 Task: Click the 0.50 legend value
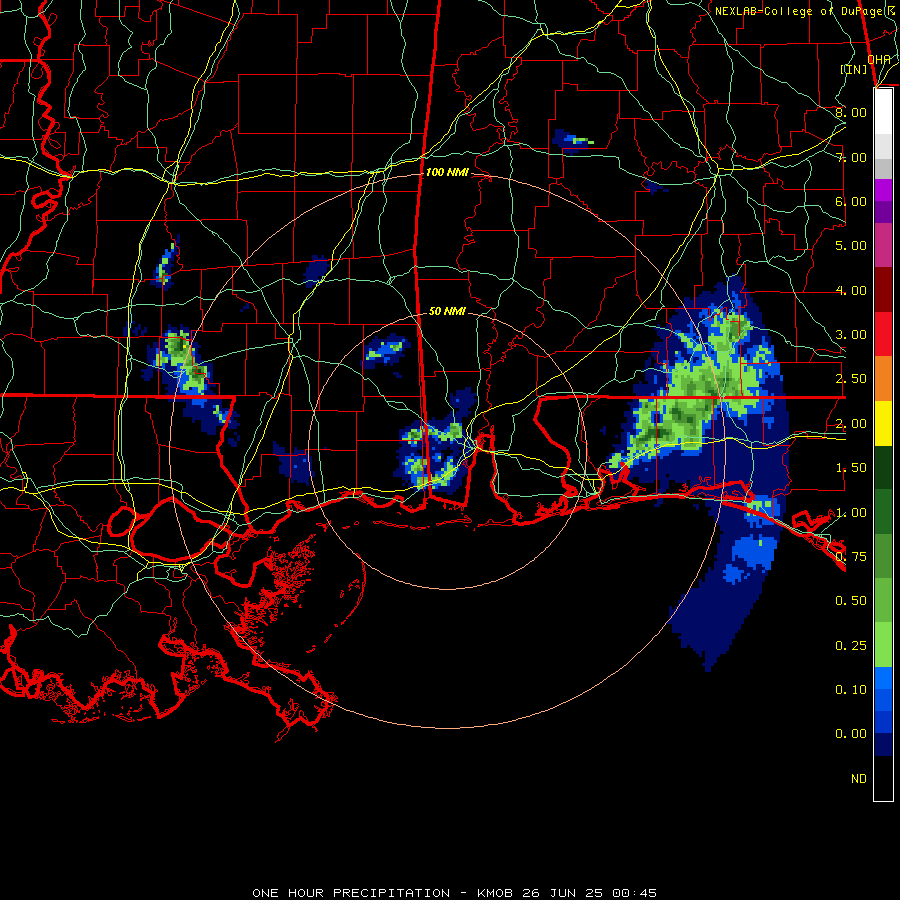(x=851, y=601)
